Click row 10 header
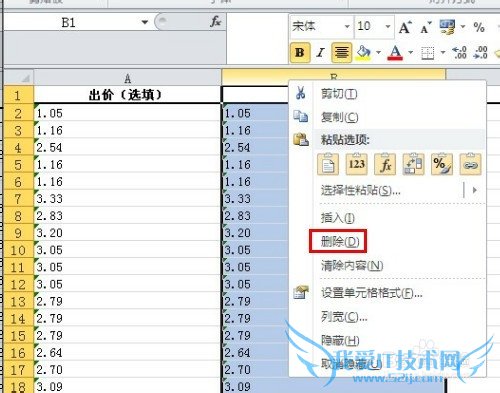 19,250
